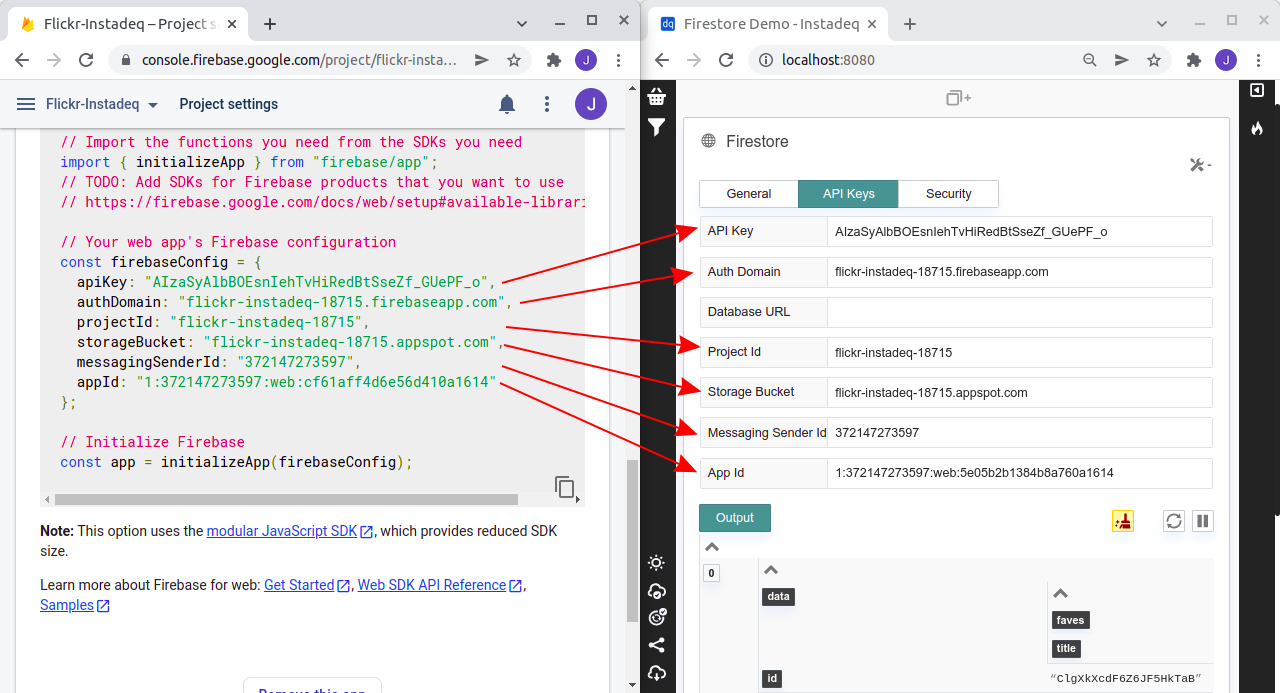The height and width of the screenshot is (693, 1280).
Task: Open new tab in Firebase window
Action: (x=270, y=24)
